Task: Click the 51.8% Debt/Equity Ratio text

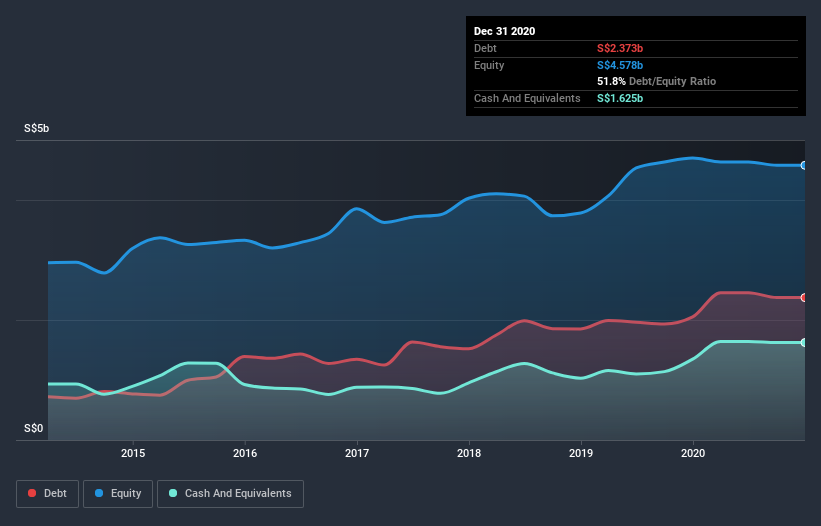Action: [657, 81]
